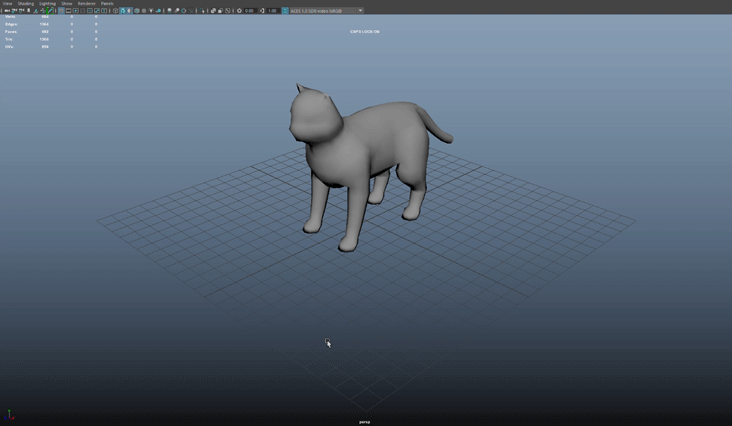Enable the Shadows icon
The height and width of the screenshot is (426, 732).
[158, 11]
